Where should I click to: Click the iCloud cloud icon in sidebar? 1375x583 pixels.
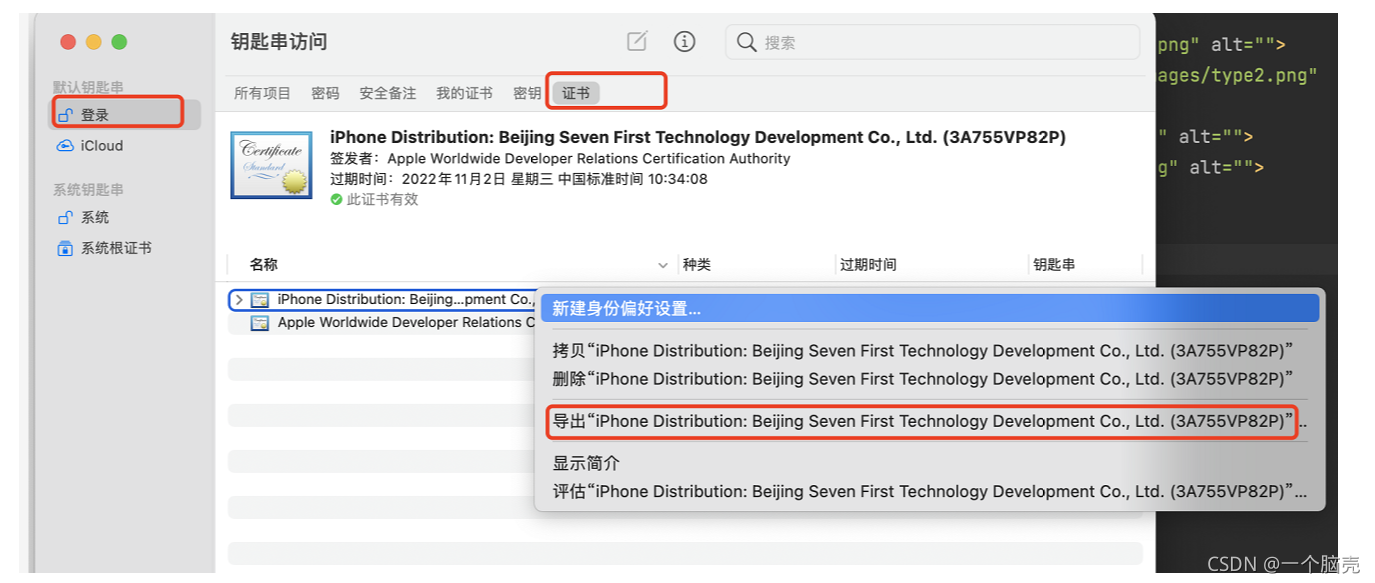[66, 146]
